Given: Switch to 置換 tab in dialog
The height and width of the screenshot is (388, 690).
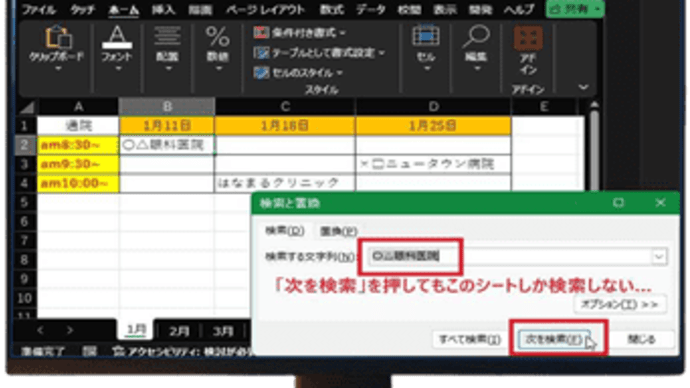Looking at the screenshot, I should pos(338,231).
